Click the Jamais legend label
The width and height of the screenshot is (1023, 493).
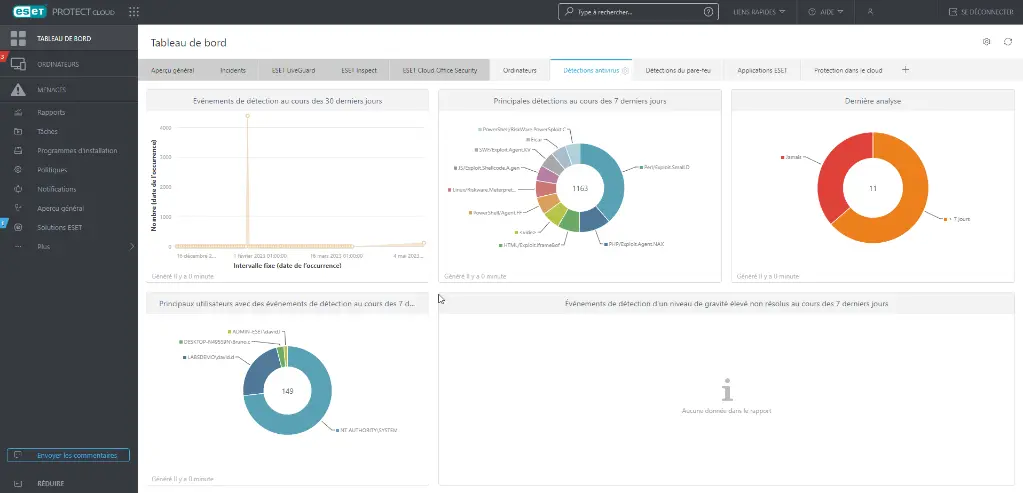pyautogui.click(x=790, y=157)
